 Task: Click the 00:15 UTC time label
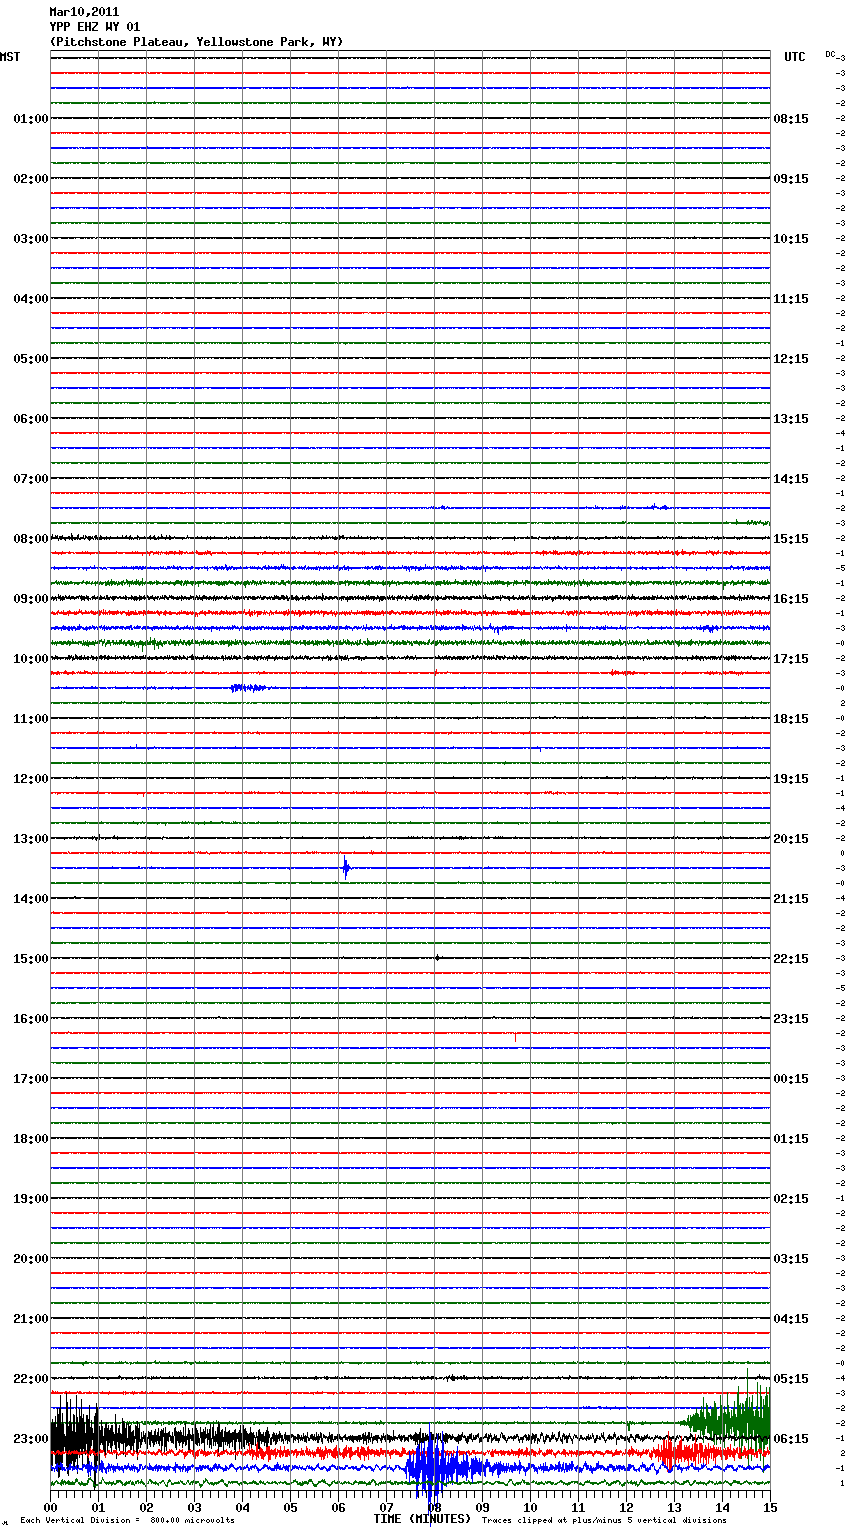(791, 1079)
